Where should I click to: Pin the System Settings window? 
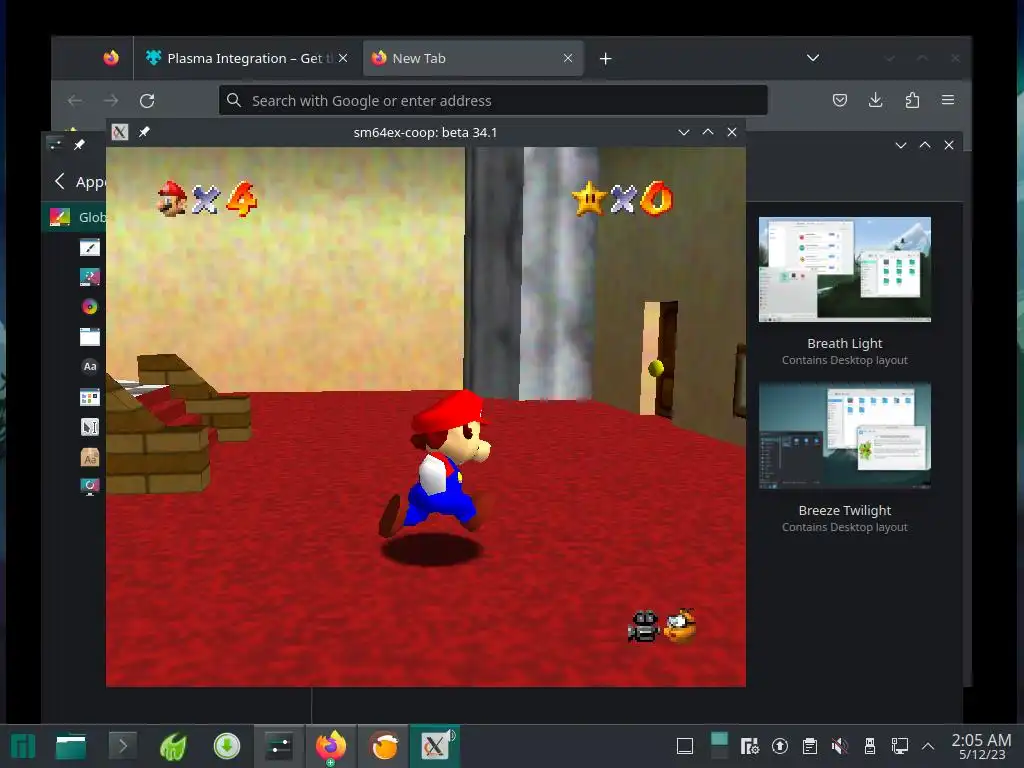(x=79, y=144)
